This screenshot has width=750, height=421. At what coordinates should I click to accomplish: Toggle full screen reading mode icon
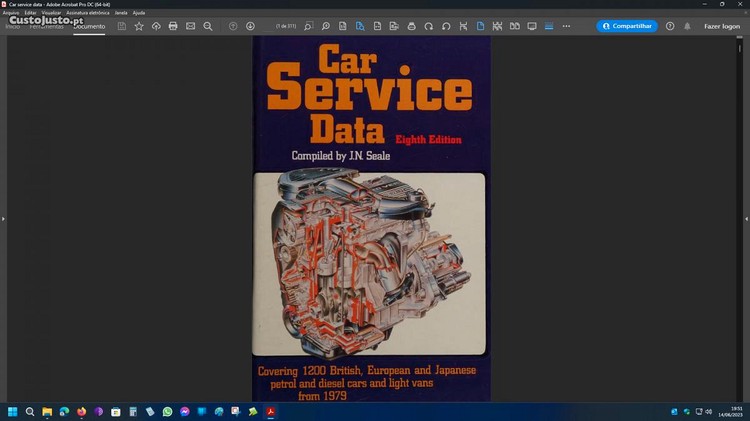tap(532, 26)
